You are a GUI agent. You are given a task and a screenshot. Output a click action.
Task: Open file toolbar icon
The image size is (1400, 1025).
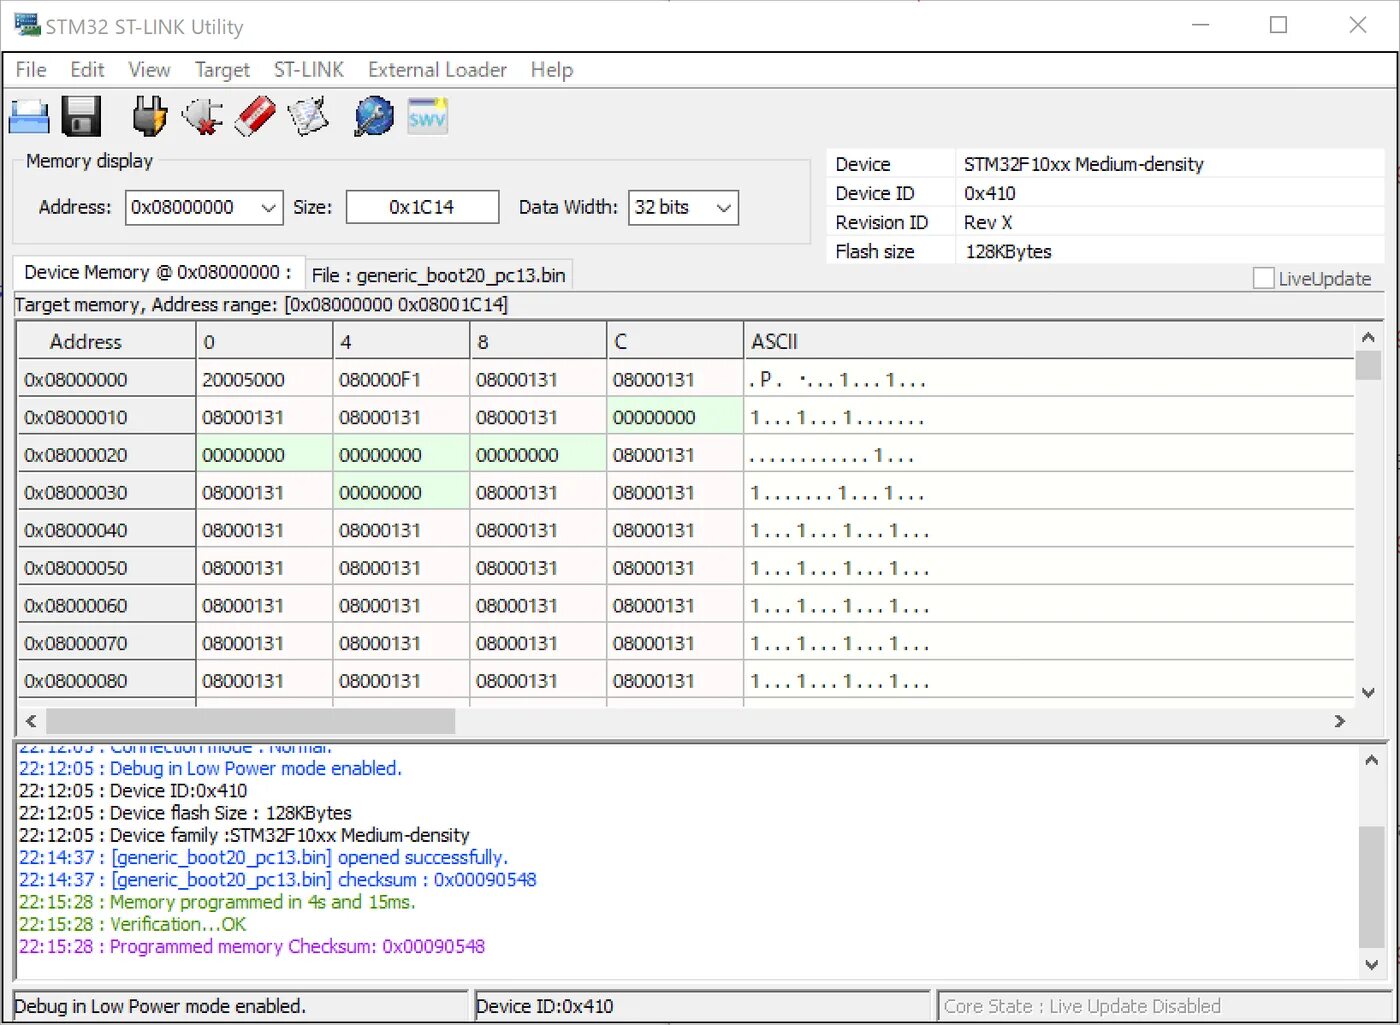29,117
